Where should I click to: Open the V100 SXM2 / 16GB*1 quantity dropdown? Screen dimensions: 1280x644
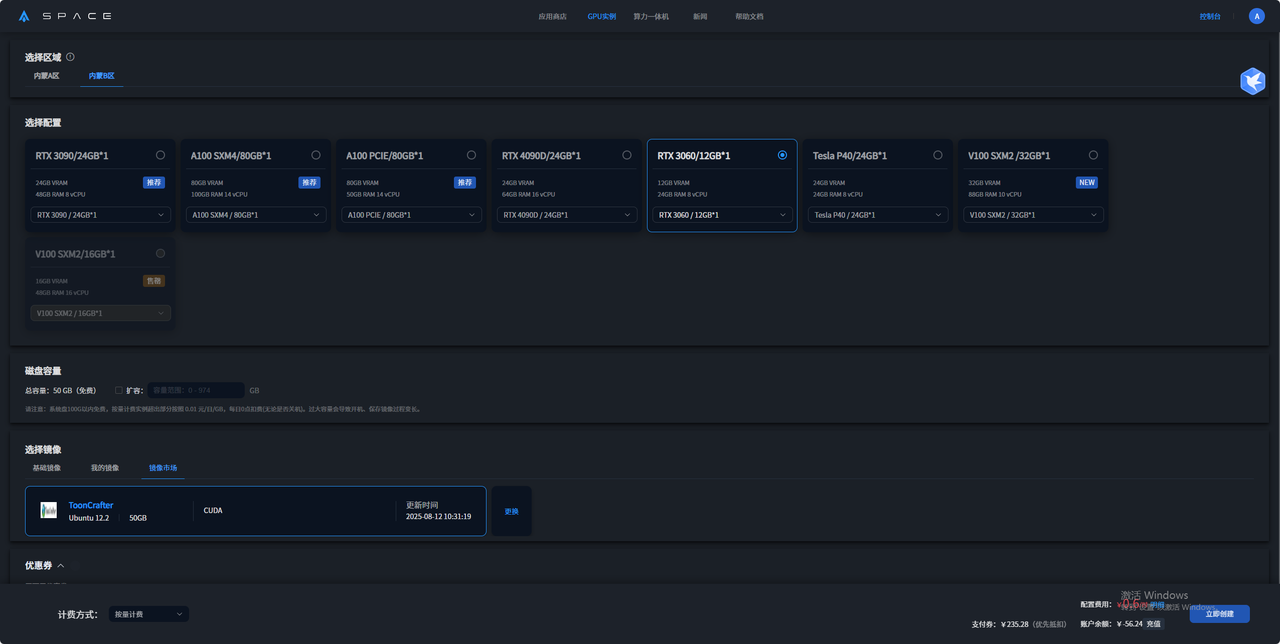pyautogui.click(x=101, y=313)
